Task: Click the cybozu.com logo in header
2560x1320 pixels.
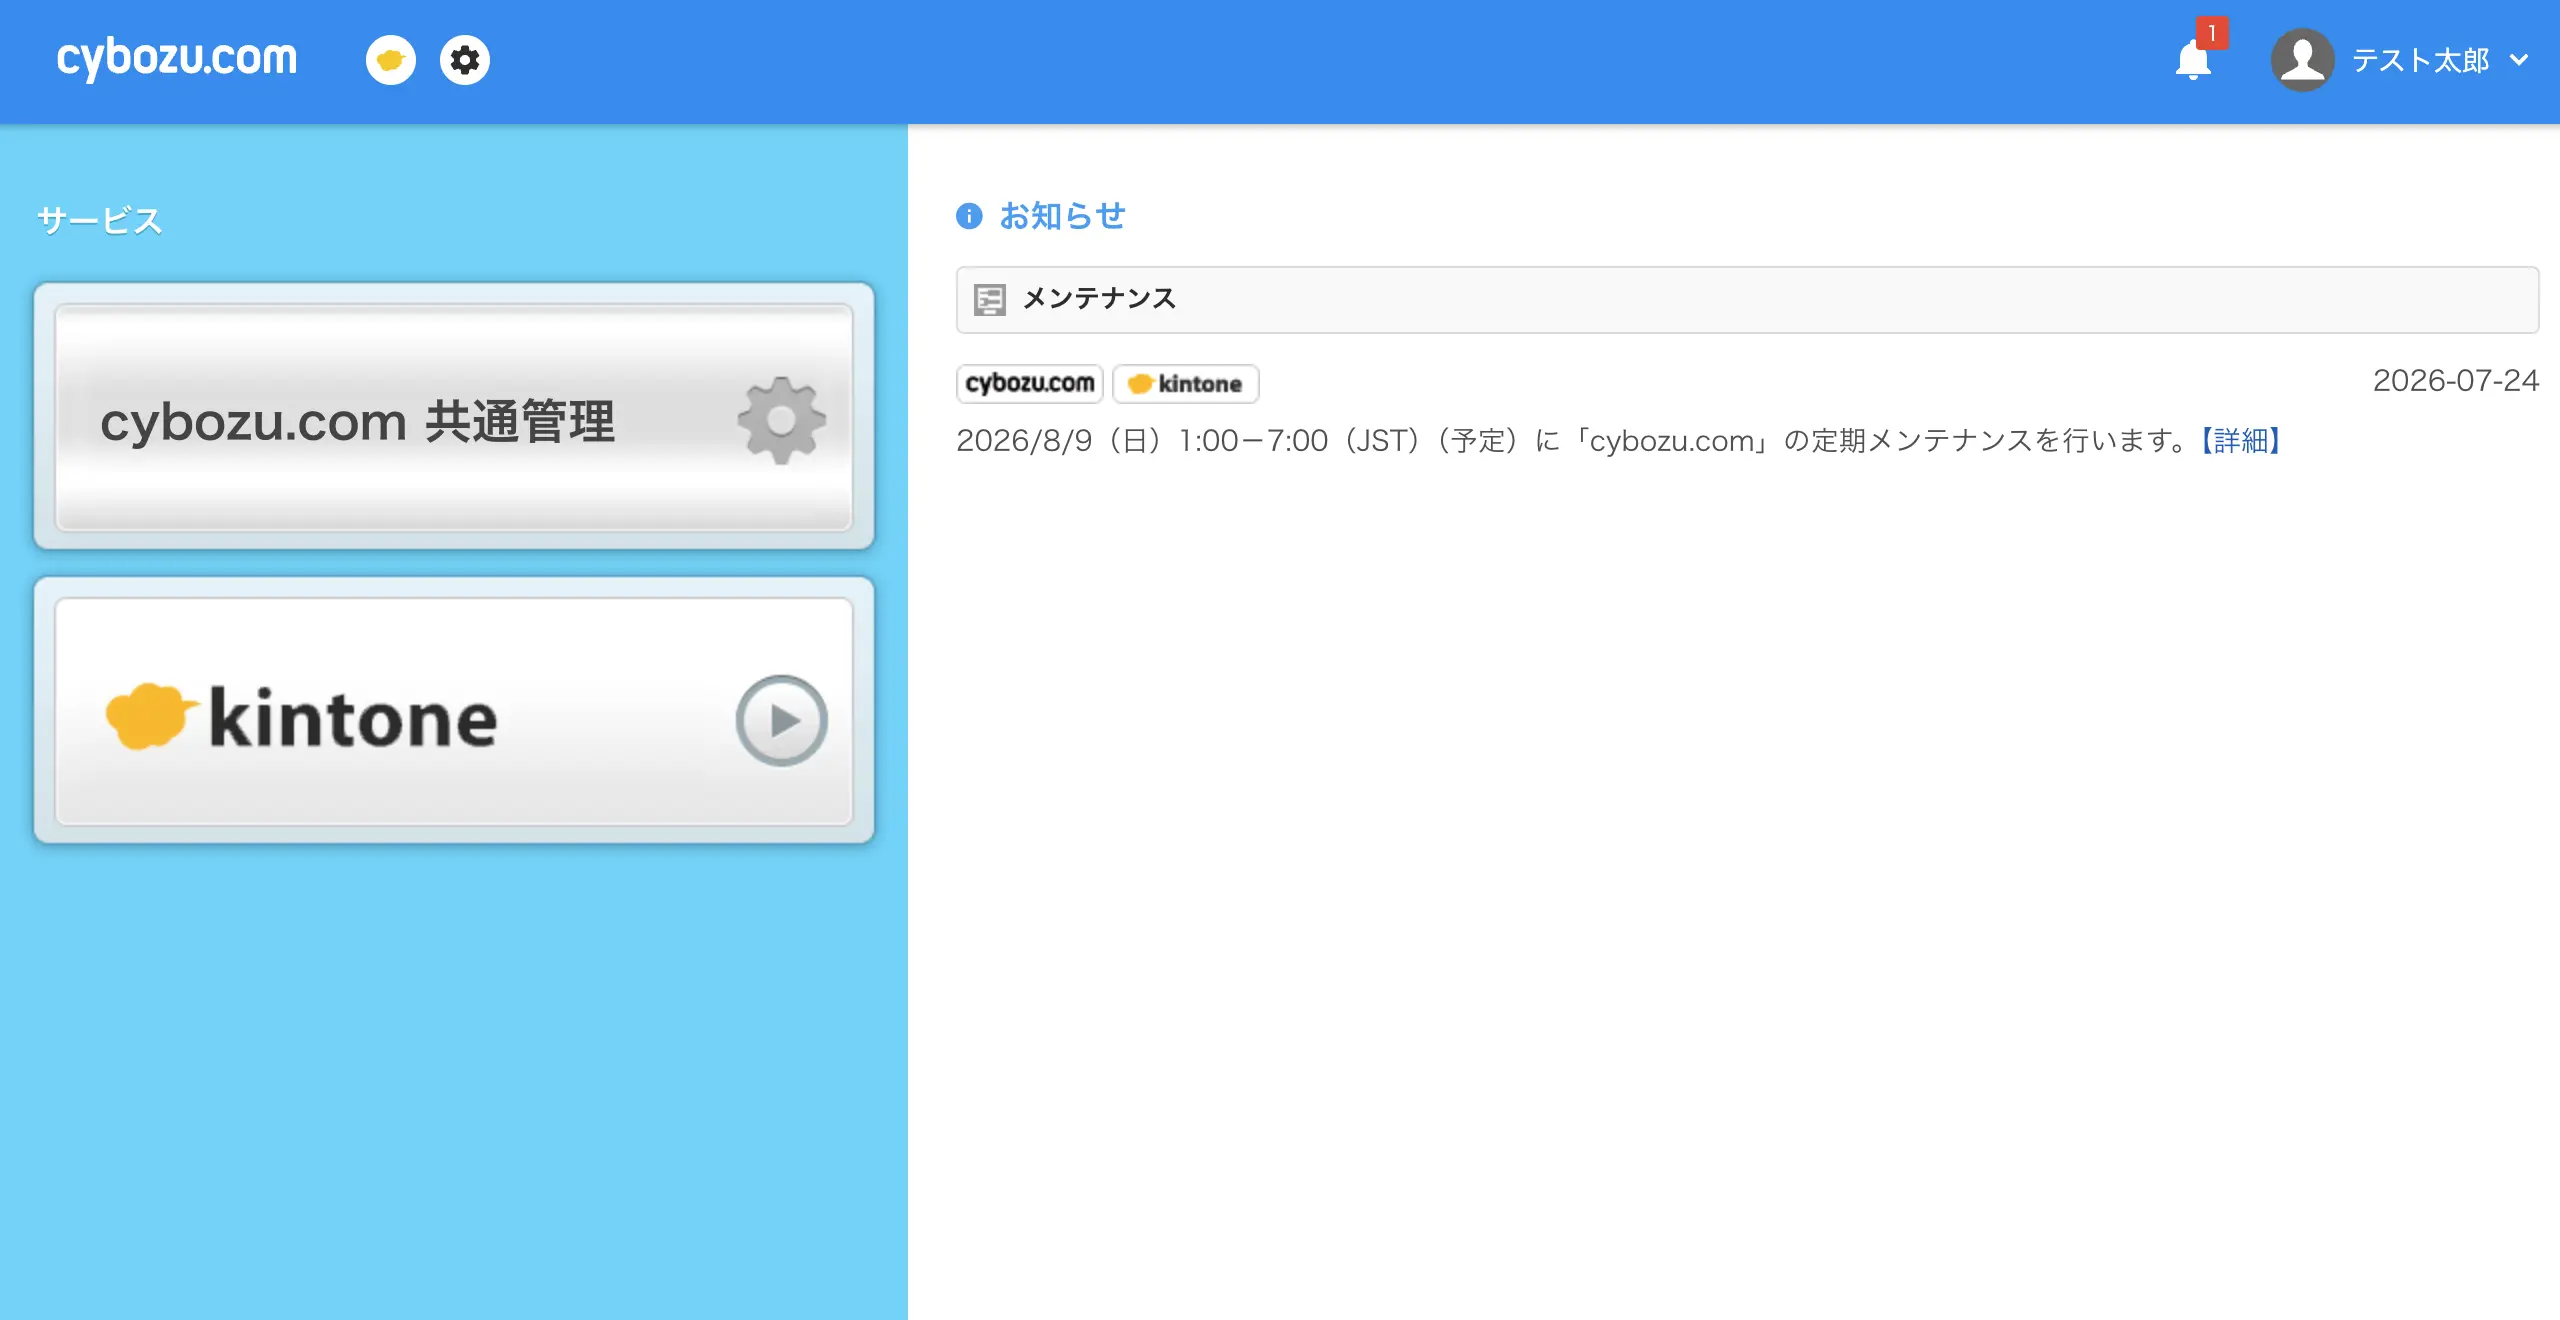Action: (177, 59)
